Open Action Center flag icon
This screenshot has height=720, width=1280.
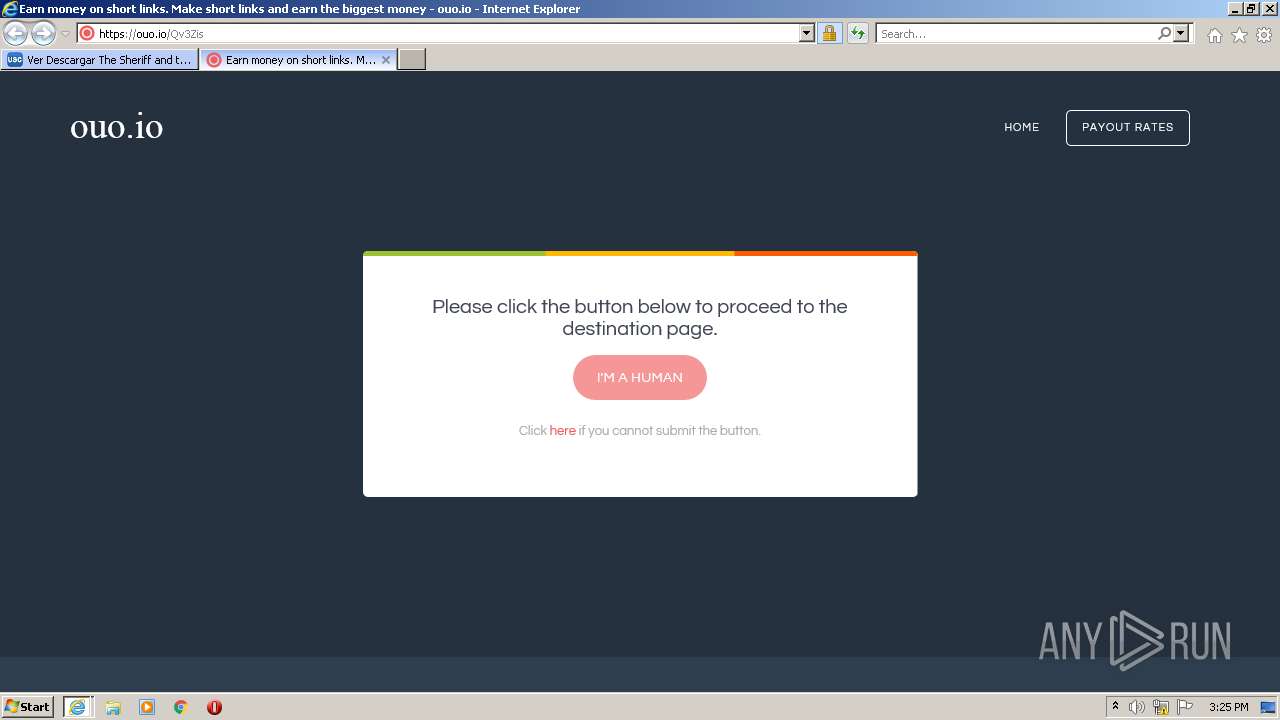pyautogui.click(x=1185, y=707)
